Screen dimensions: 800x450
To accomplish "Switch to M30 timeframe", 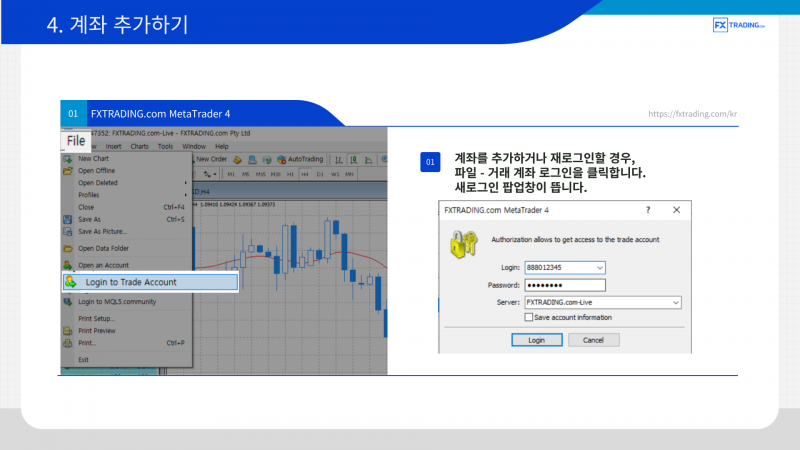I will tap(276, 174).
